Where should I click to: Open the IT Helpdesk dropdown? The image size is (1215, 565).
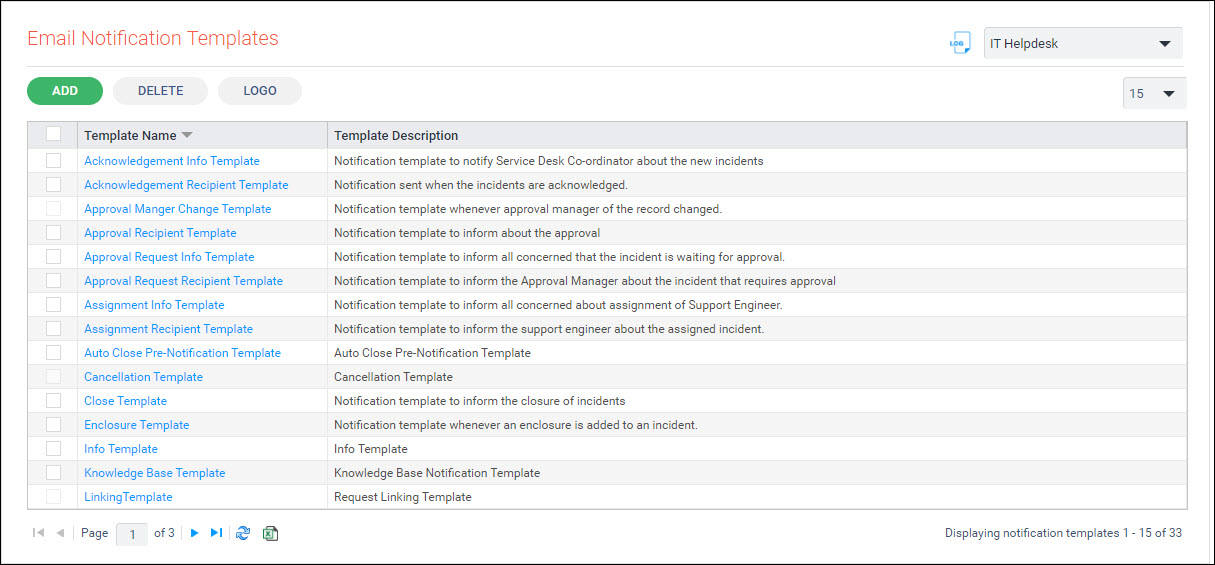(1083, 44)
